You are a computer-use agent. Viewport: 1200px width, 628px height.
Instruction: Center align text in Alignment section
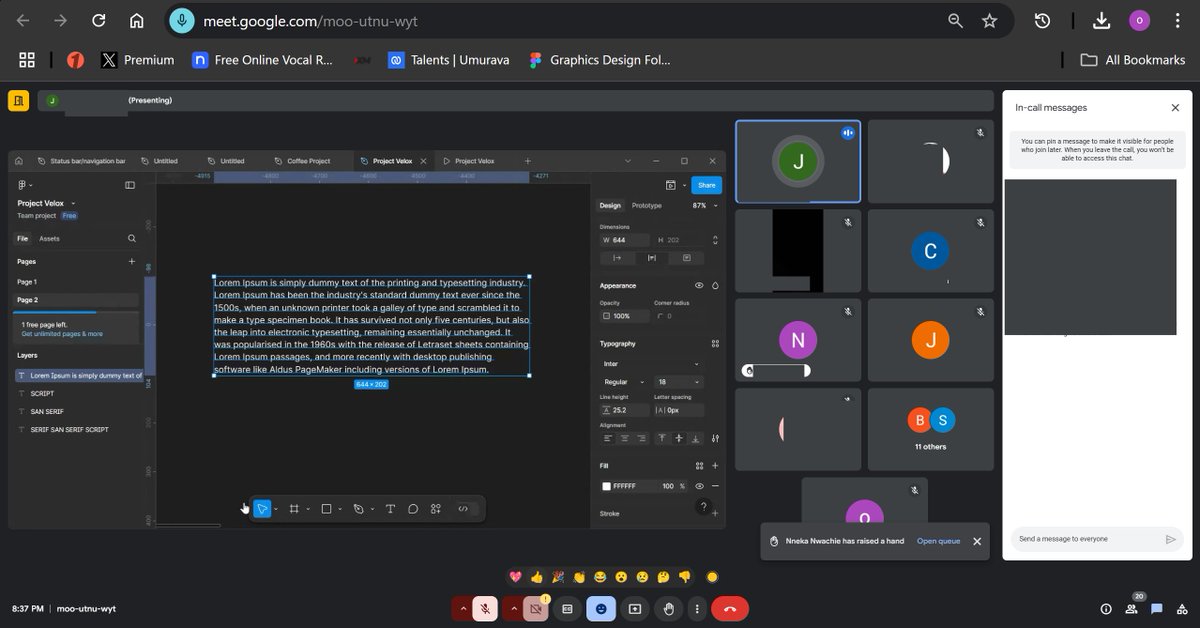pos(625,438)
